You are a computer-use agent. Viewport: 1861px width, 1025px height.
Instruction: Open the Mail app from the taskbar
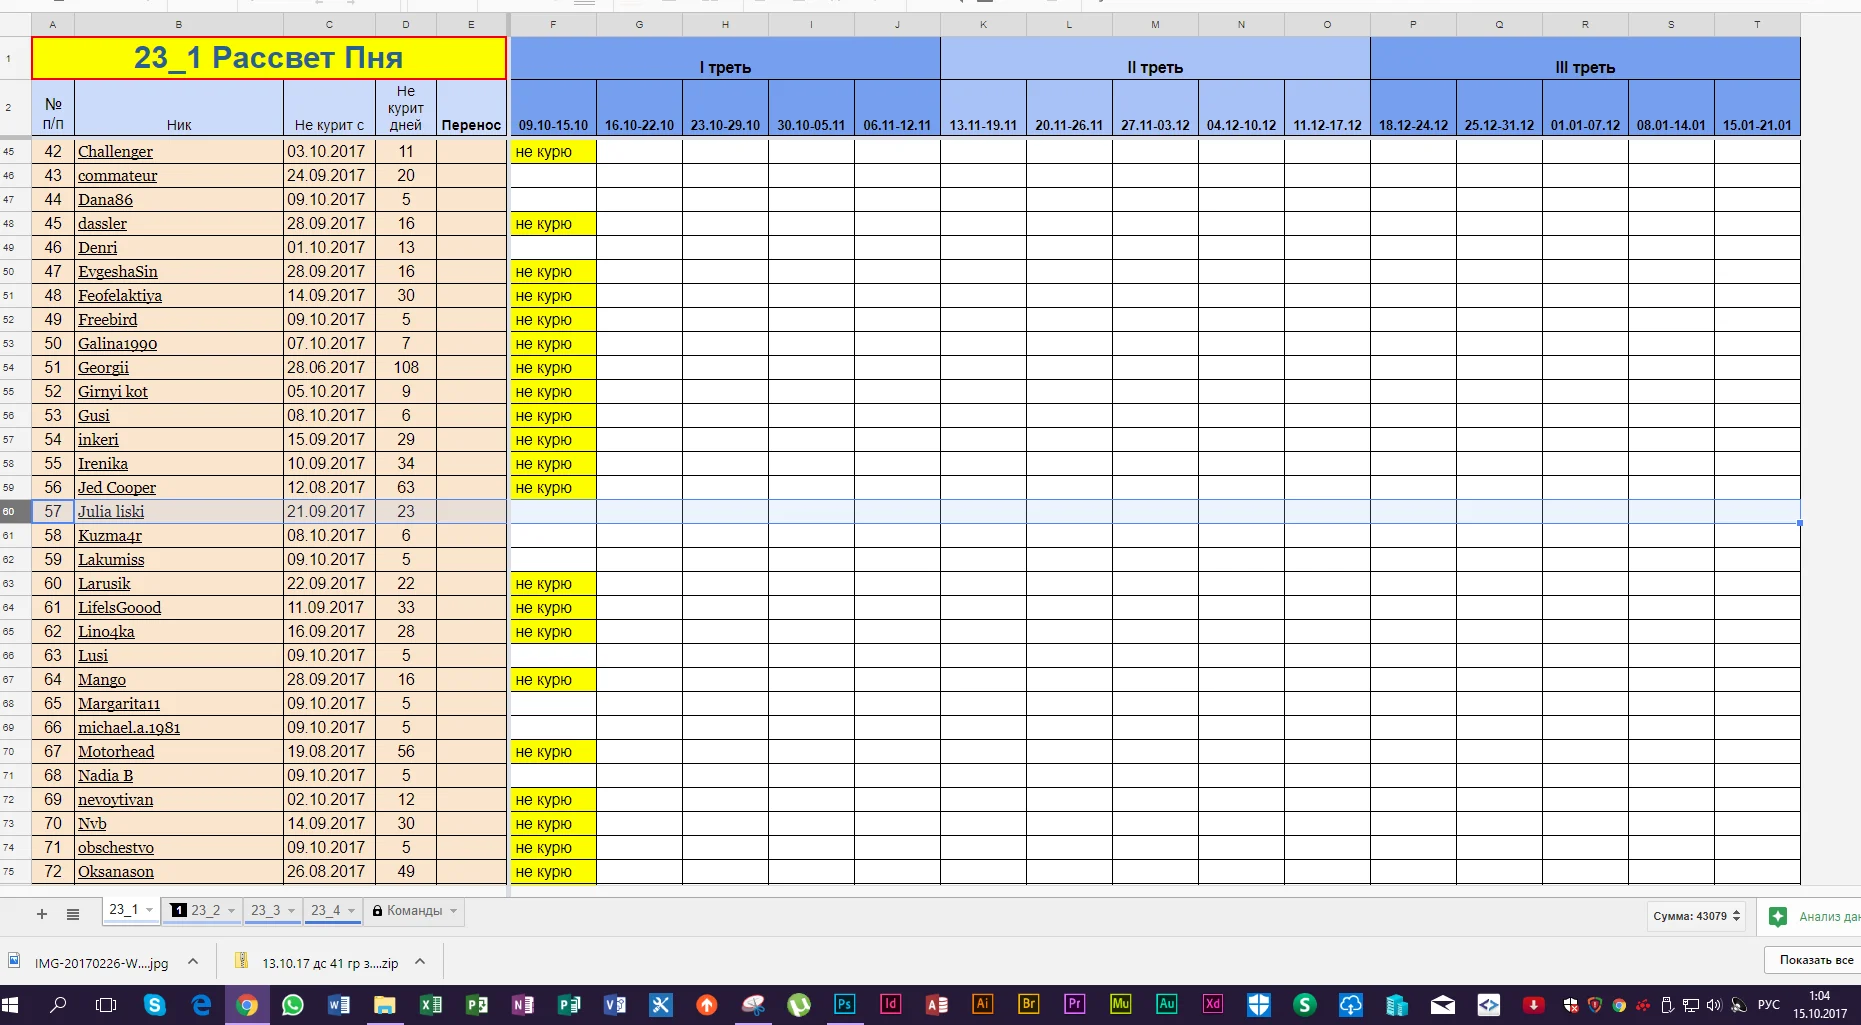click(1443, 1005)
